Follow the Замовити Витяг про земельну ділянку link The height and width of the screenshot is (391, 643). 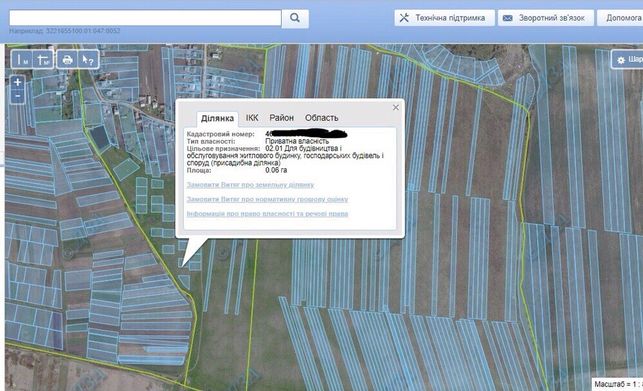pos(250,185)
